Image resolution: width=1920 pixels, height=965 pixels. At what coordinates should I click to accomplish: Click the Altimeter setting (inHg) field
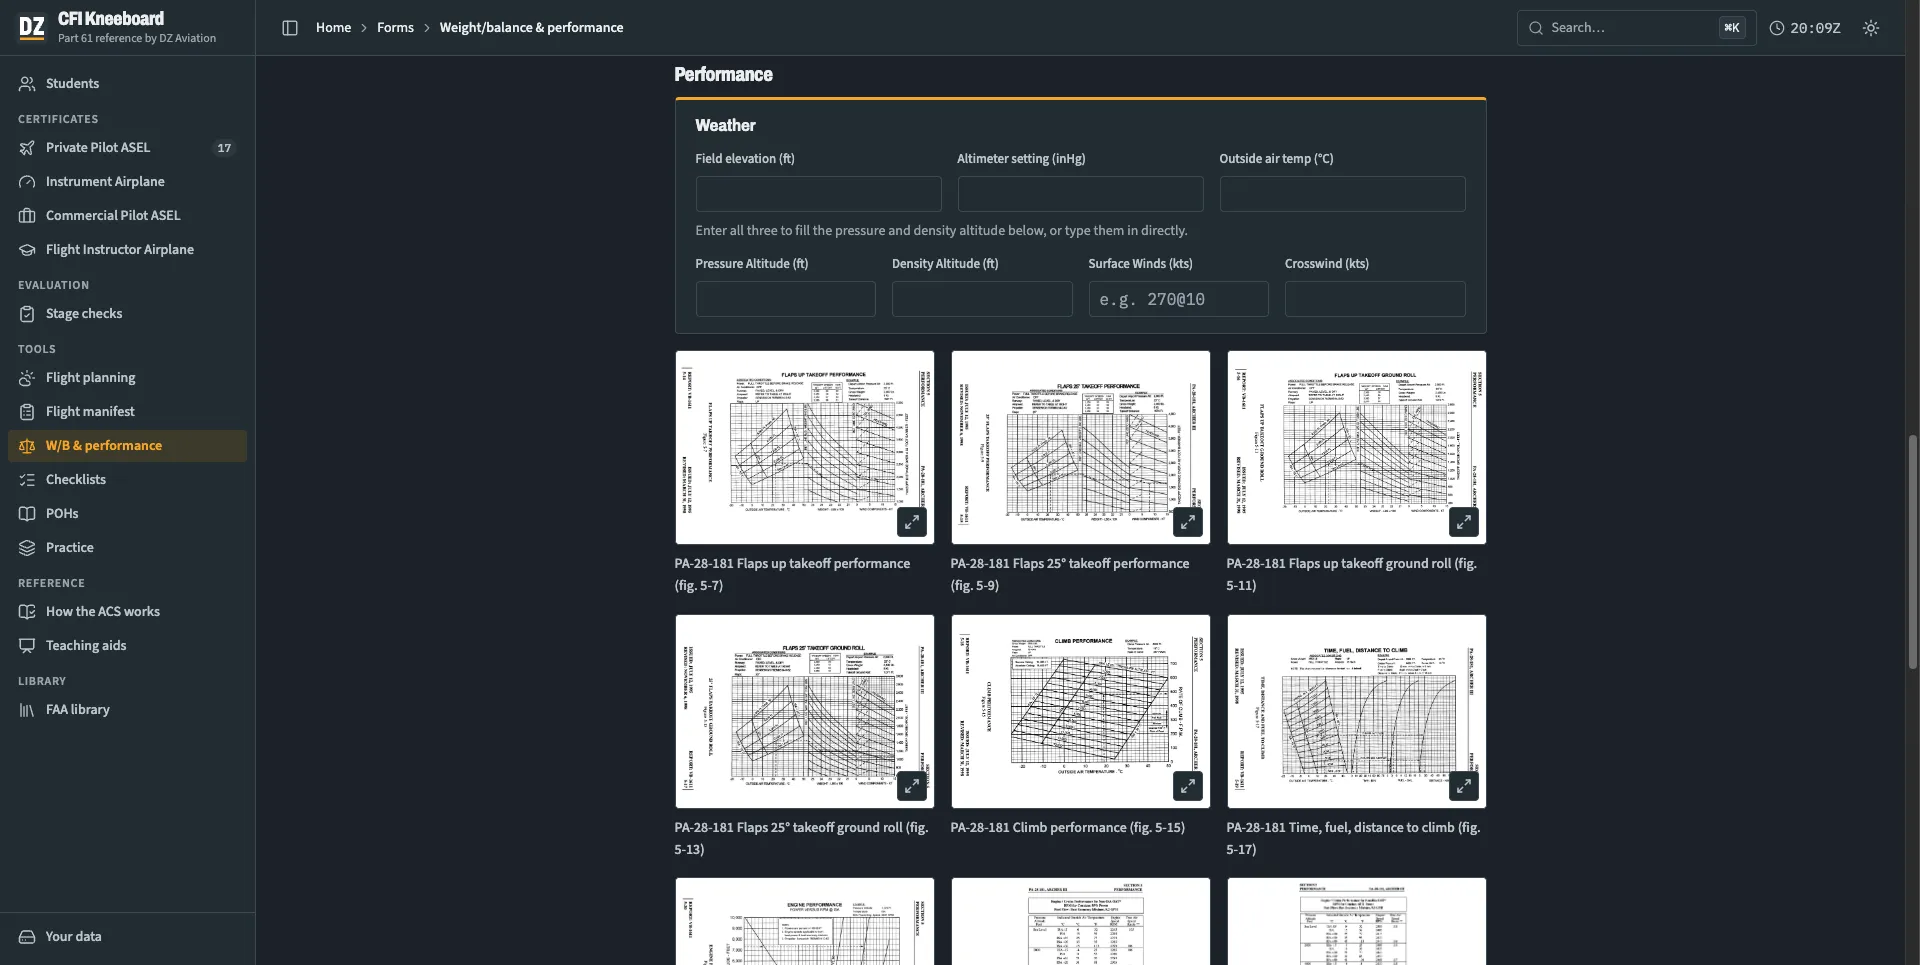tap(1080, 194)
